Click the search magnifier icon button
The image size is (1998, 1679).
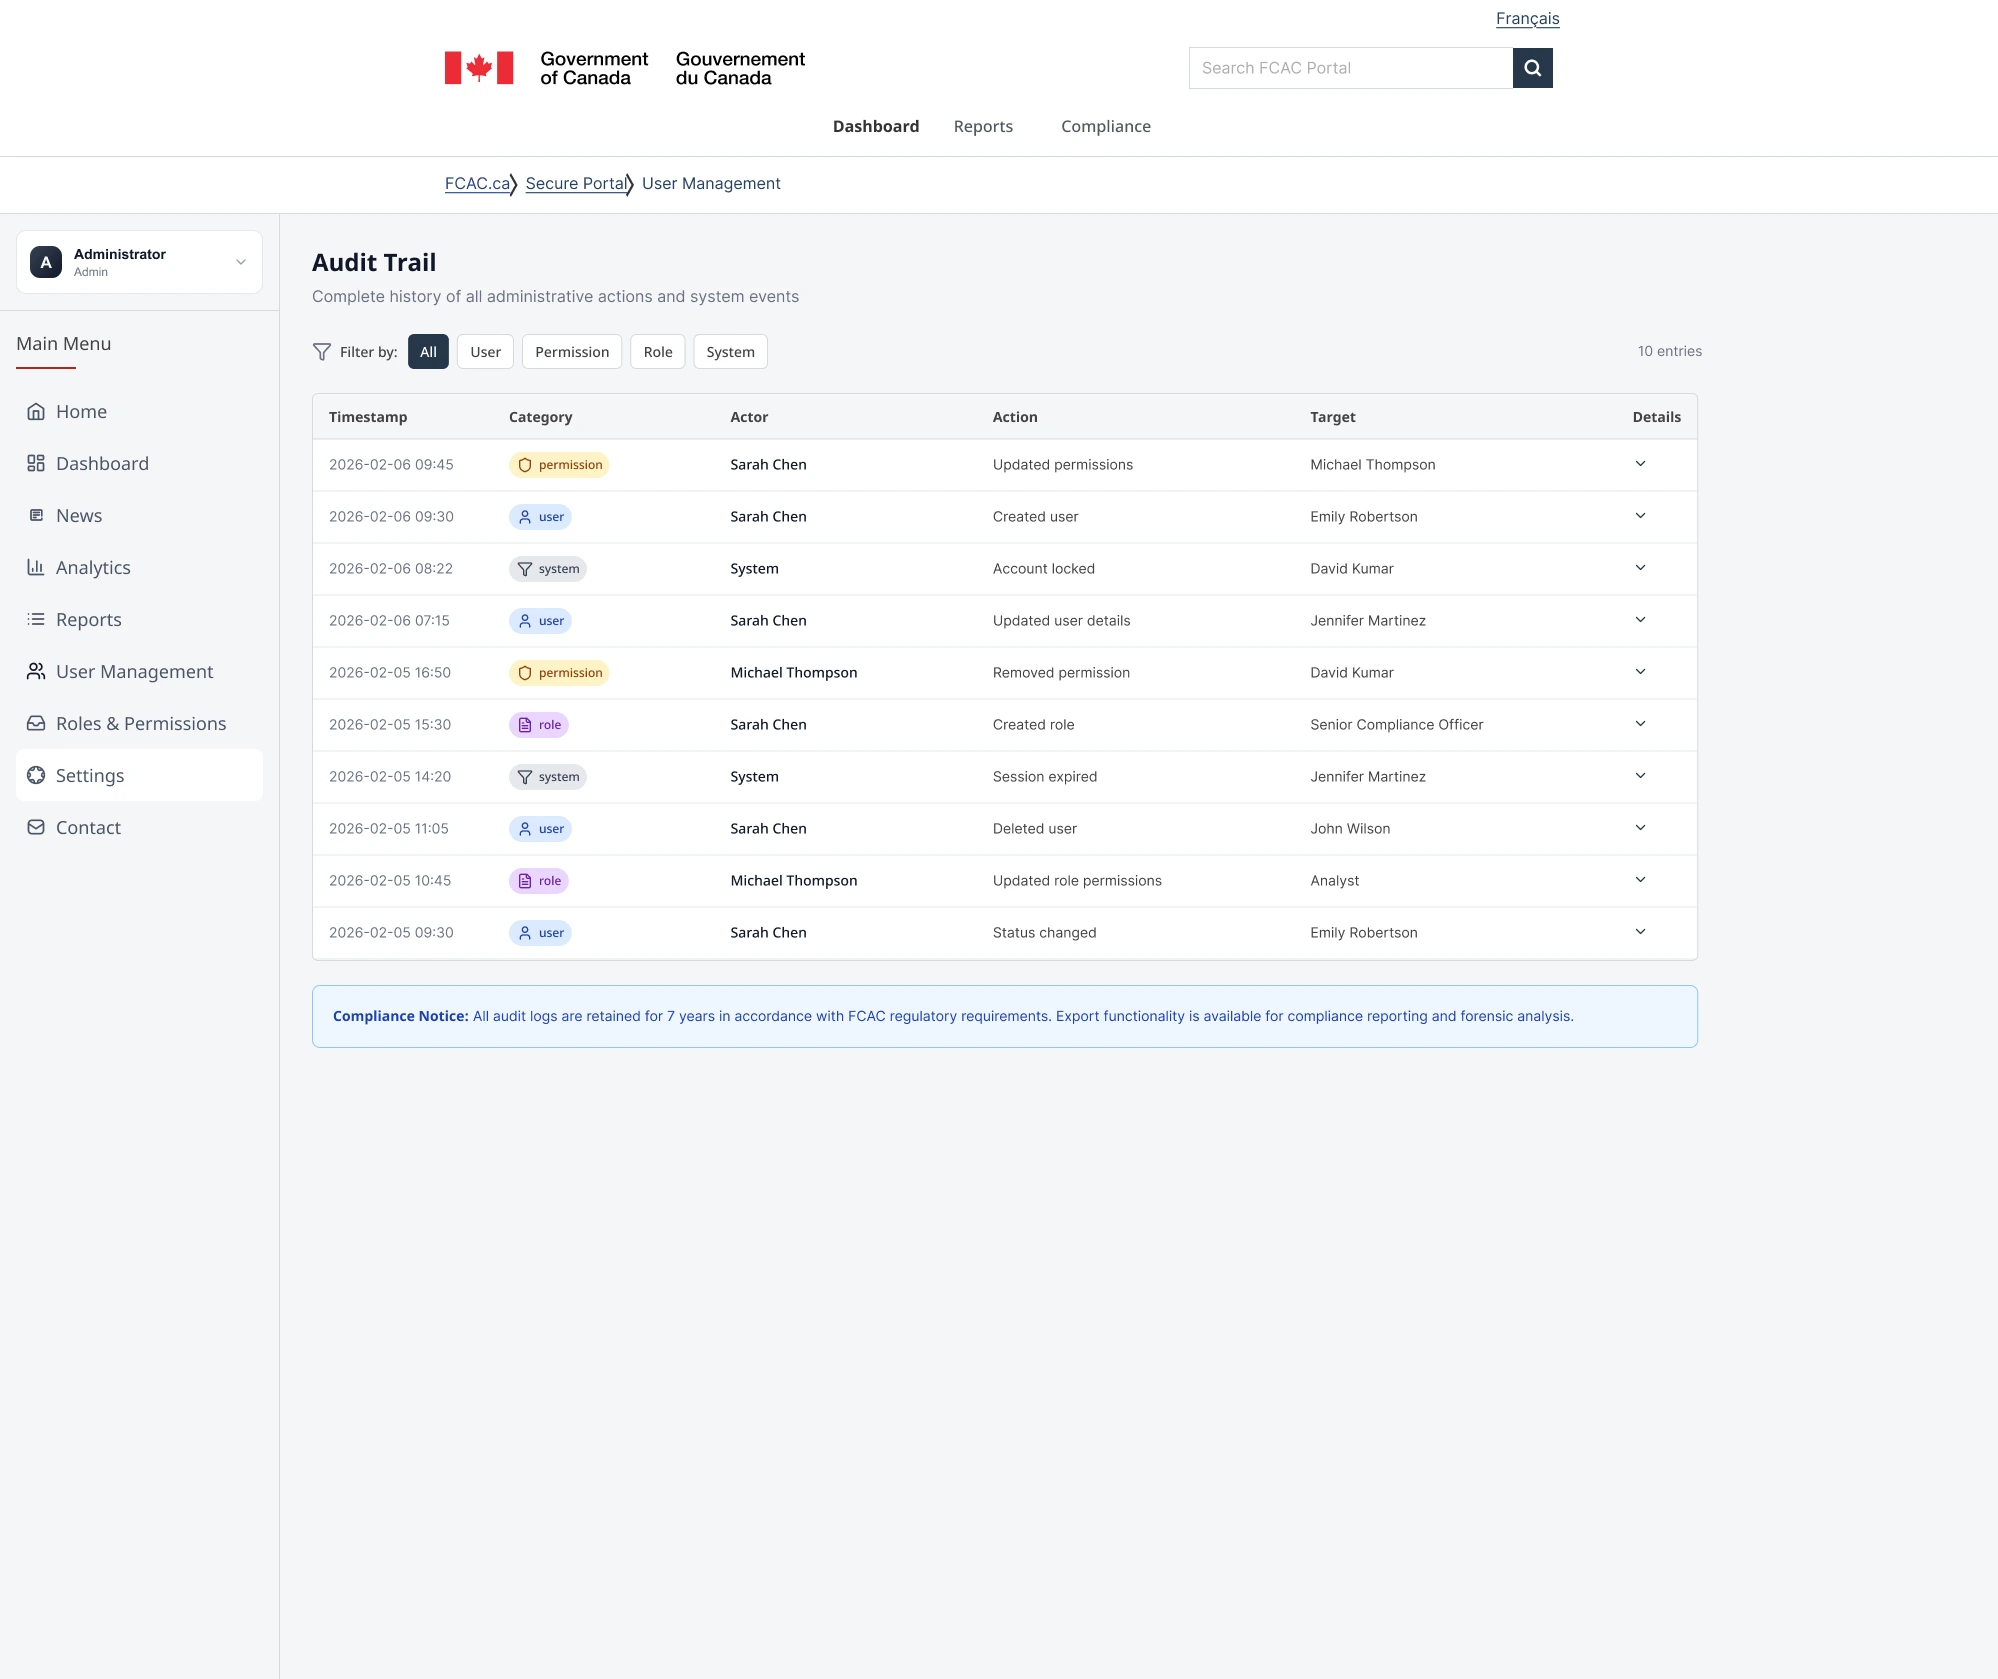1532,68
